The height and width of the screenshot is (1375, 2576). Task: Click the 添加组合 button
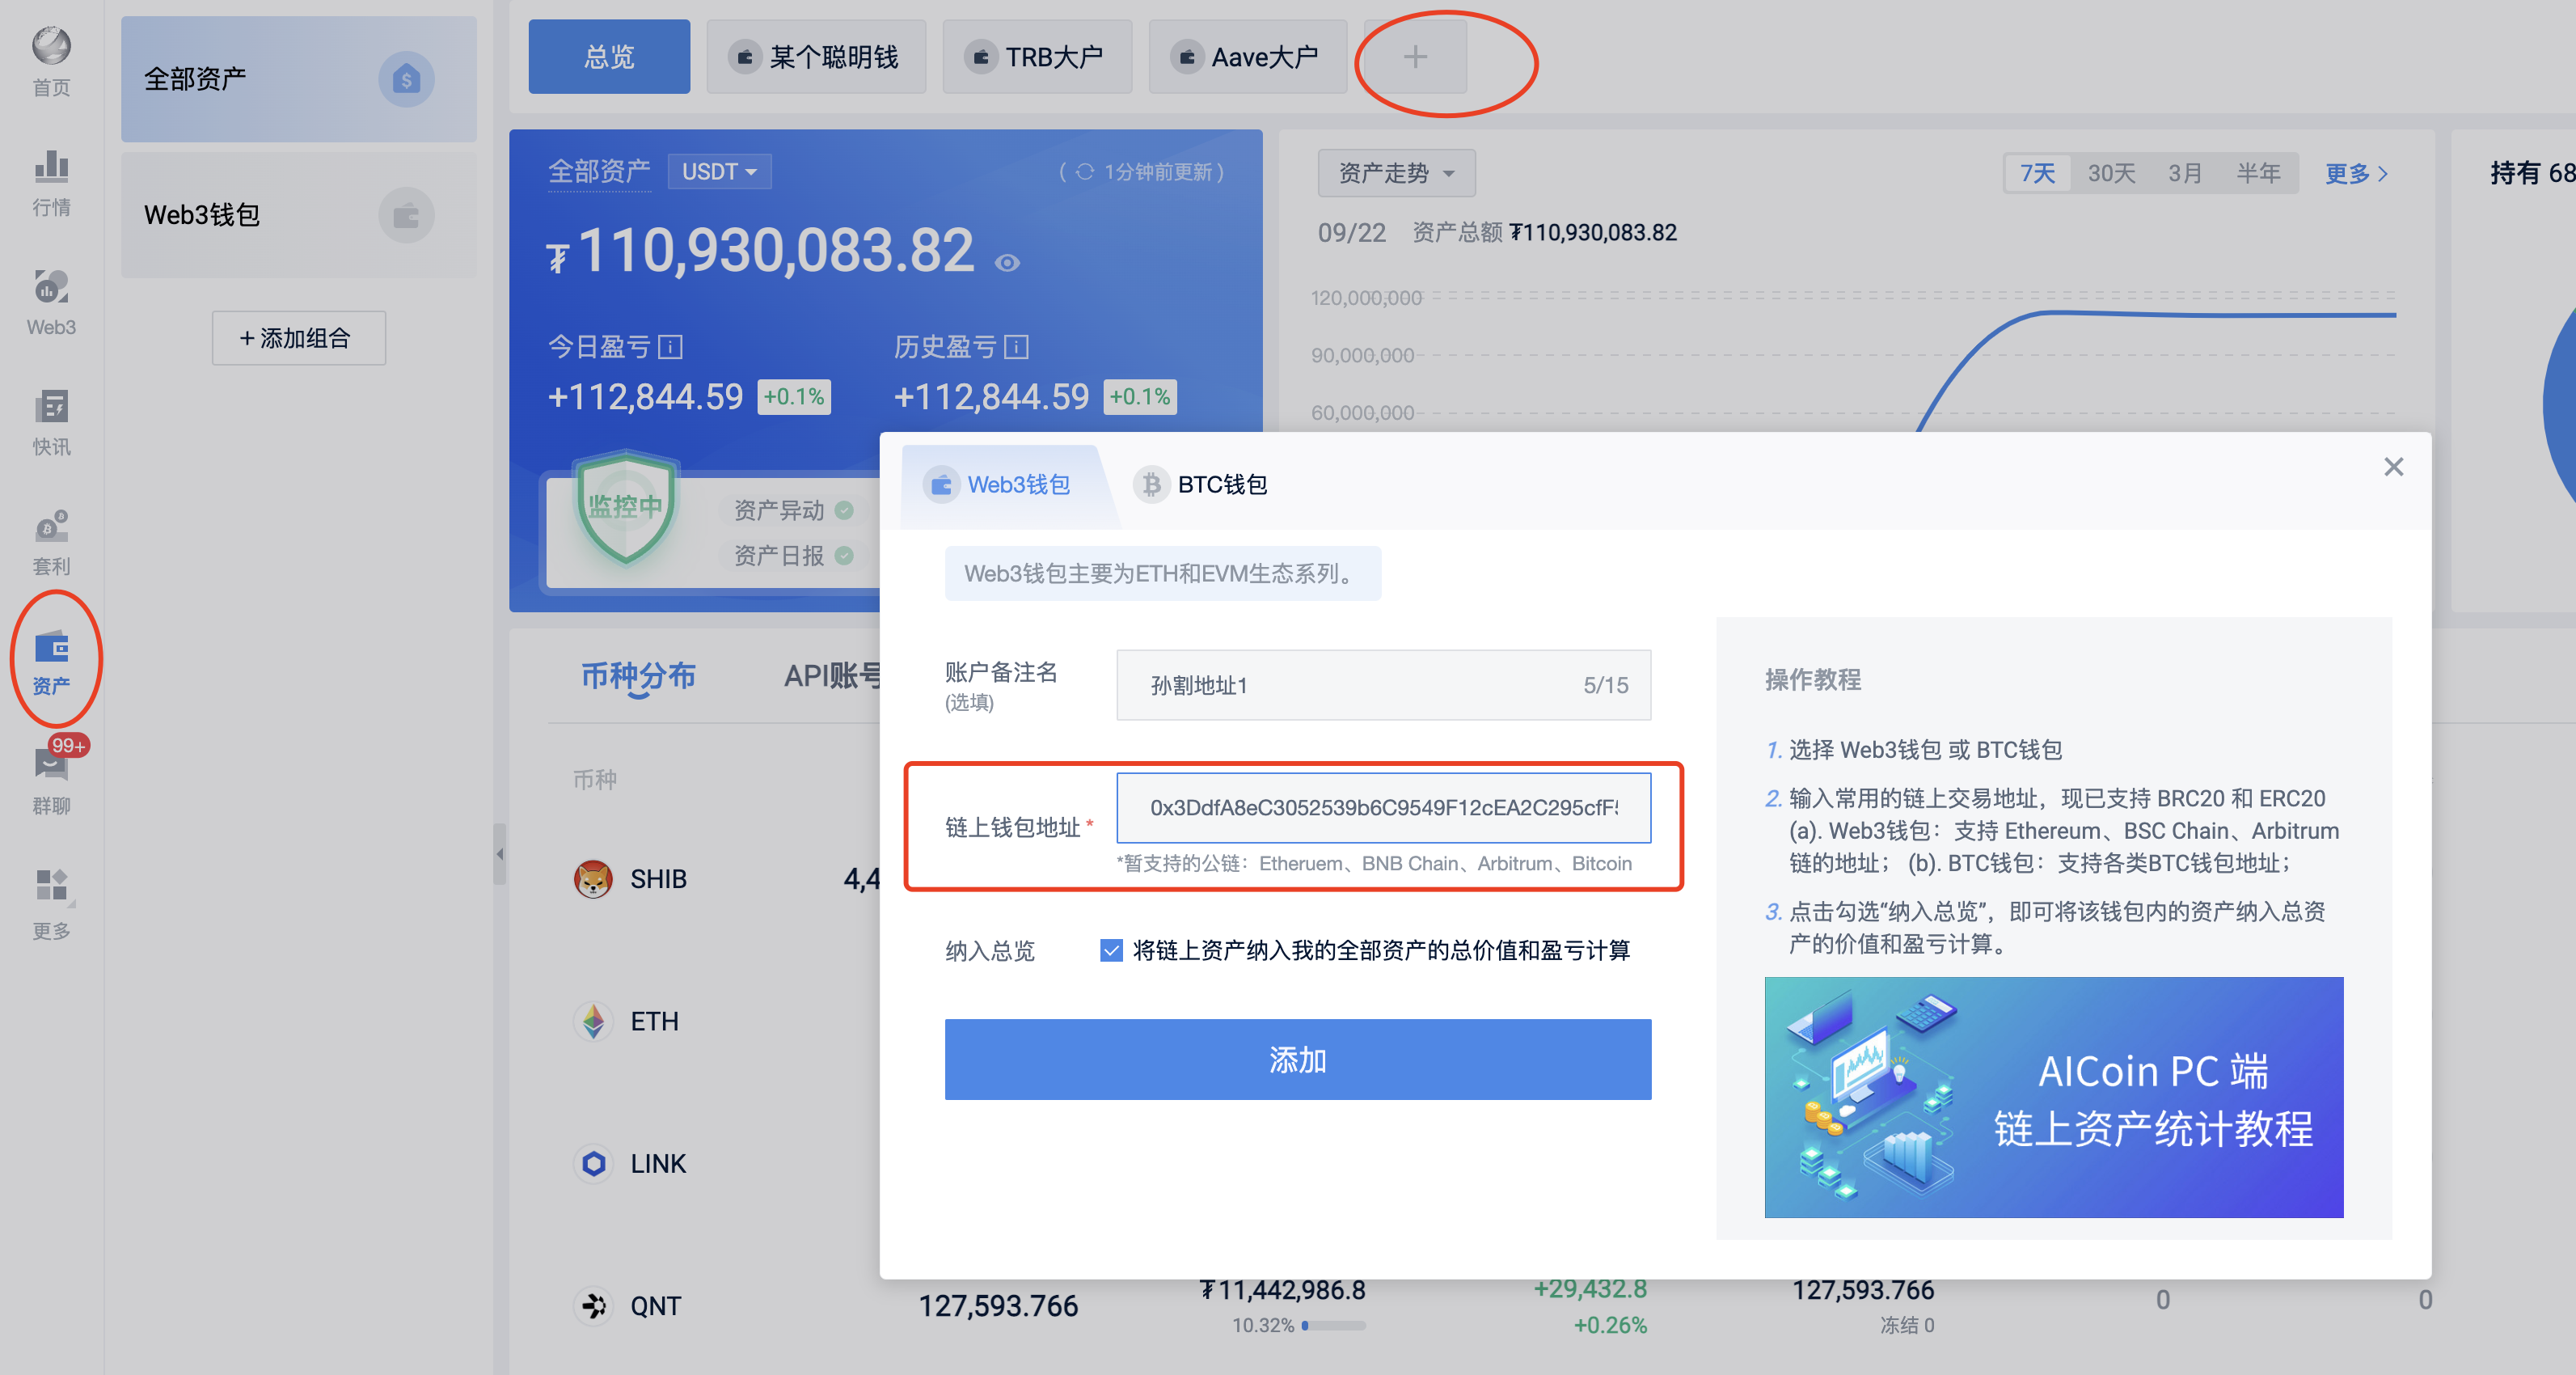(298, 338)
